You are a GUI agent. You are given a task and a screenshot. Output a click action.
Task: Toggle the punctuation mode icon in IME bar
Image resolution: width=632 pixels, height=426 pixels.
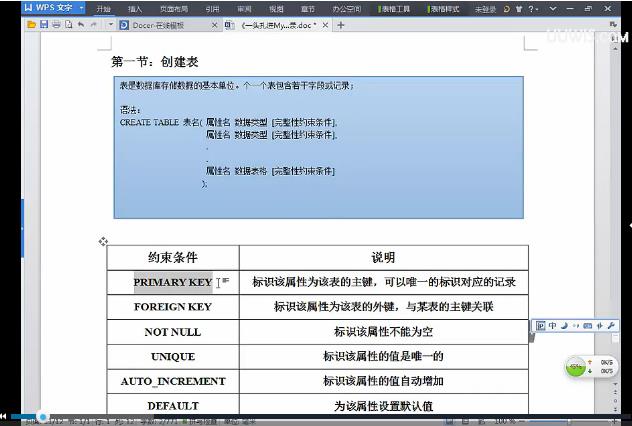pyautogui.click(x=576, y=326)
